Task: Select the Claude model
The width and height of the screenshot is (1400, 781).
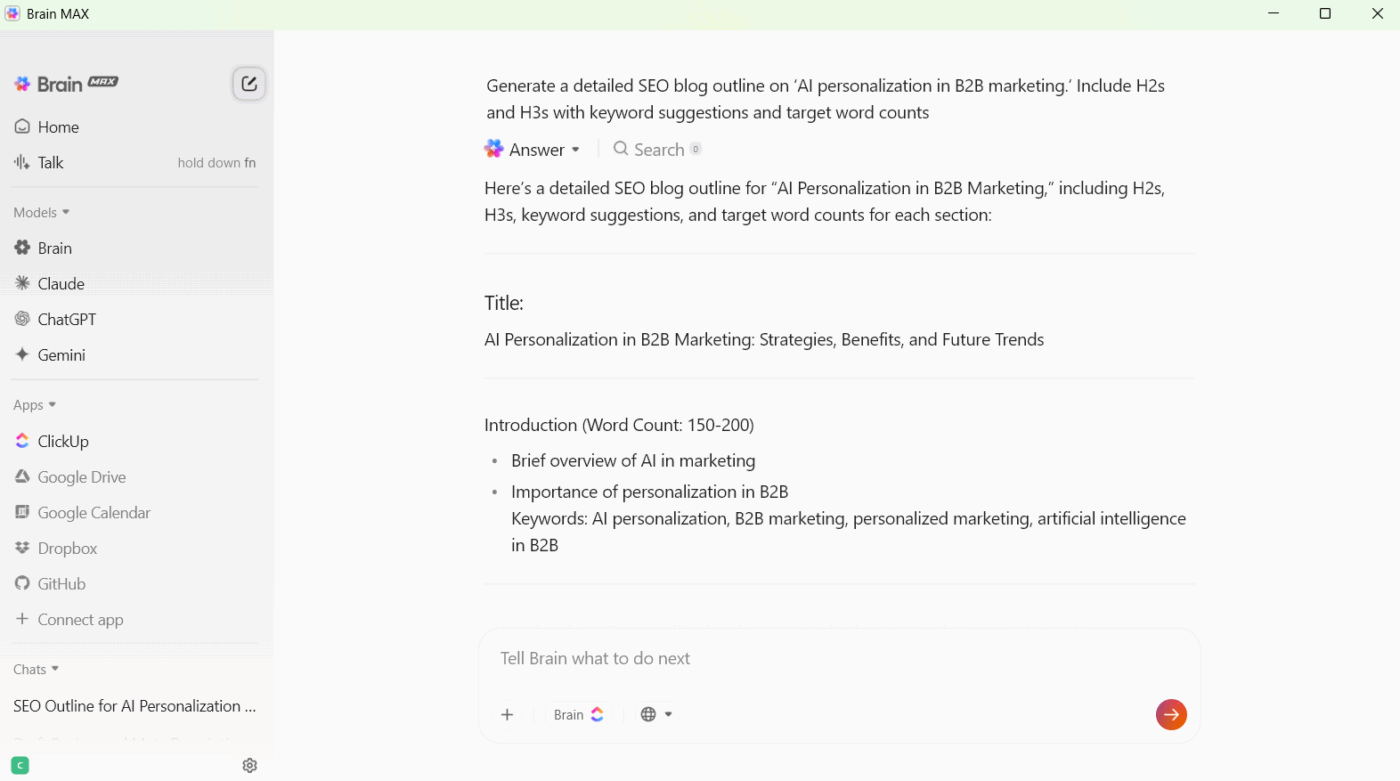Action: (60, 284)
